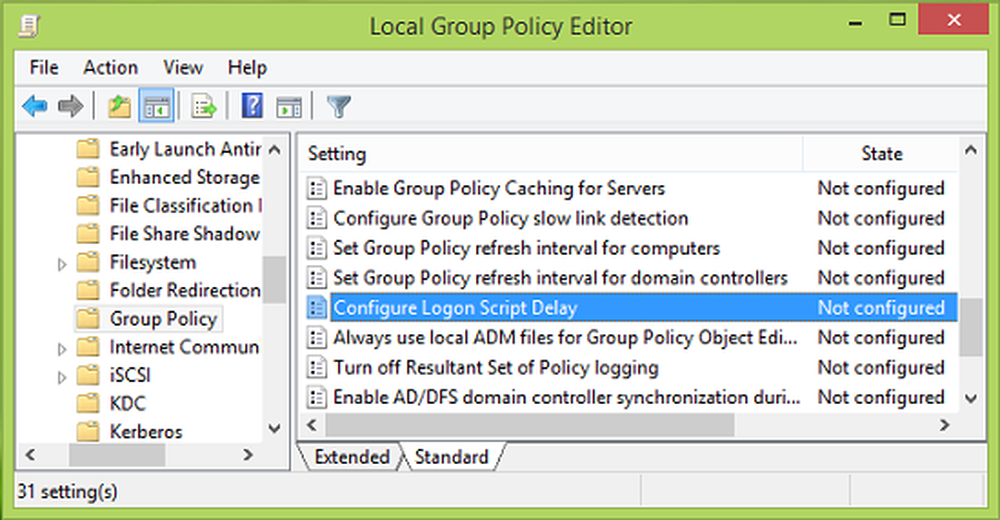Viewport: 1000px width, 520px height.
Task: Sort list by State column header
Action: coord(881,154)
